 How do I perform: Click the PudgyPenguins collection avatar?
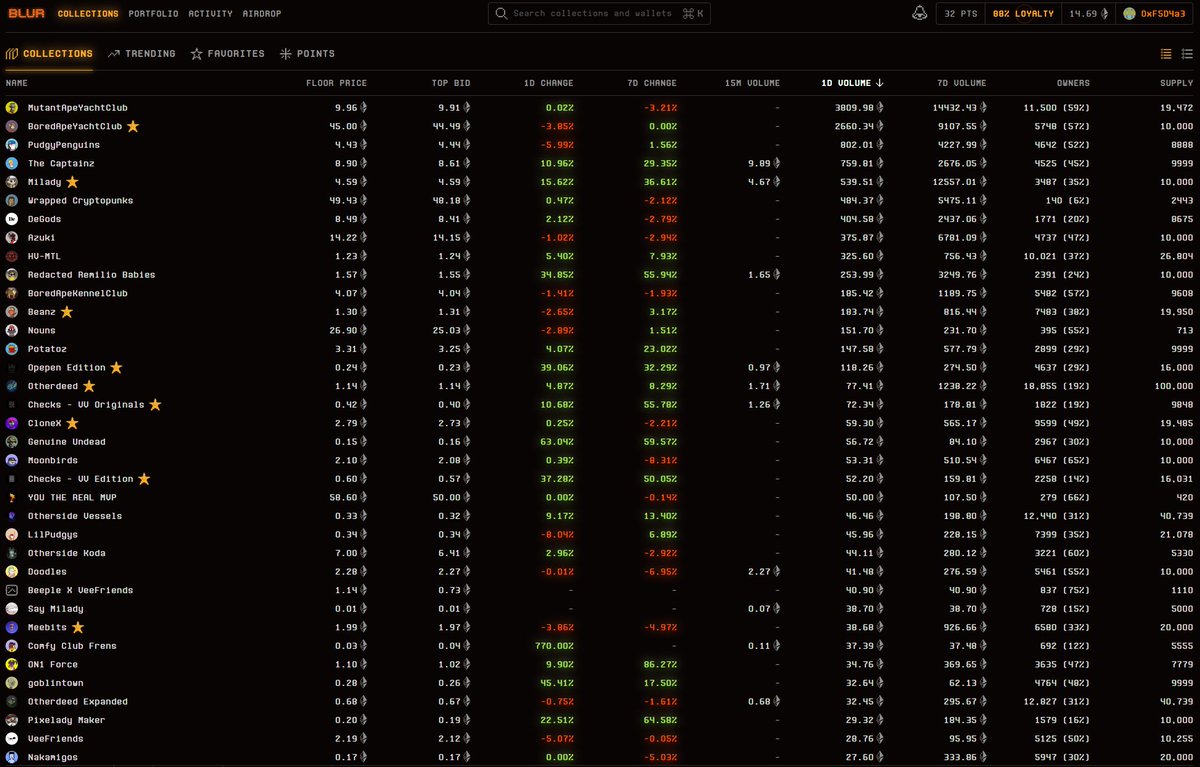click(12, 144)
